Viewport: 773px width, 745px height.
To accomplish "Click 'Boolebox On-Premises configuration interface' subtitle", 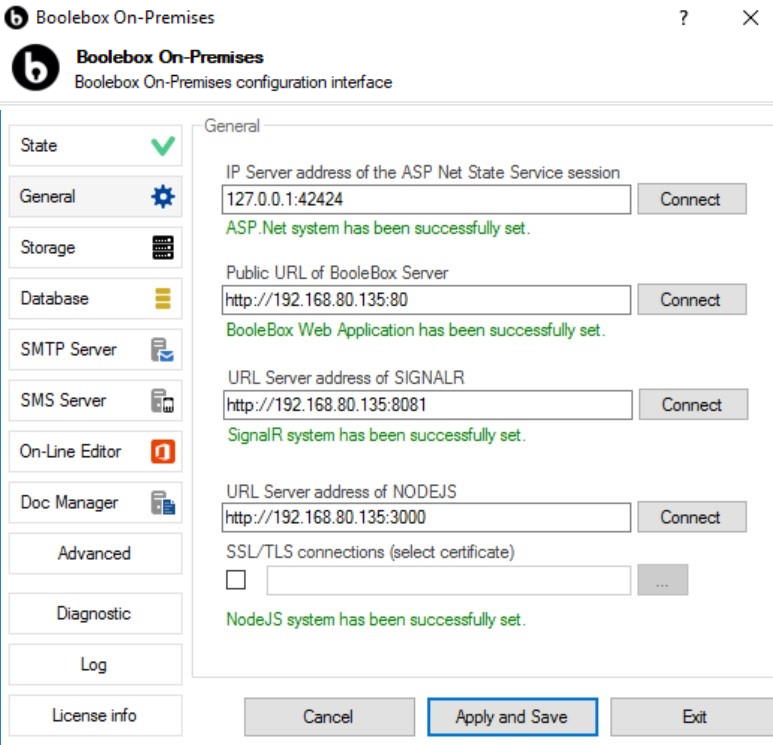I will coord(233,82).
